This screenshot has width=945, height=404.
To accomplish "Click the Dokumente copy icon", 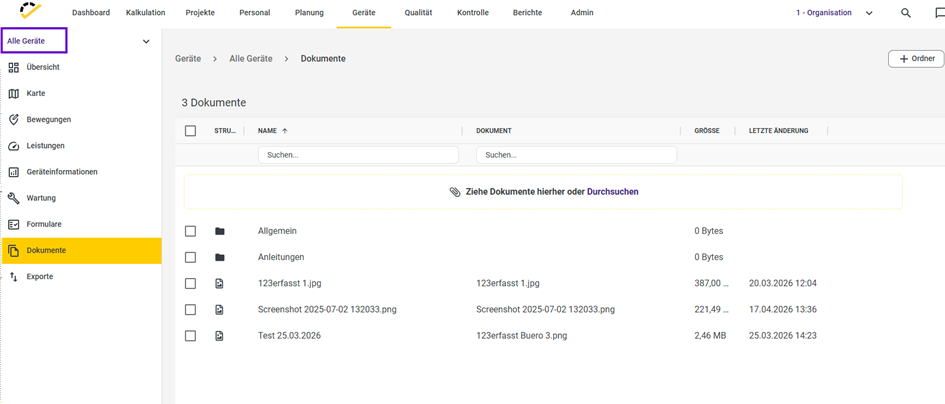I will click(x=14, y=250).
